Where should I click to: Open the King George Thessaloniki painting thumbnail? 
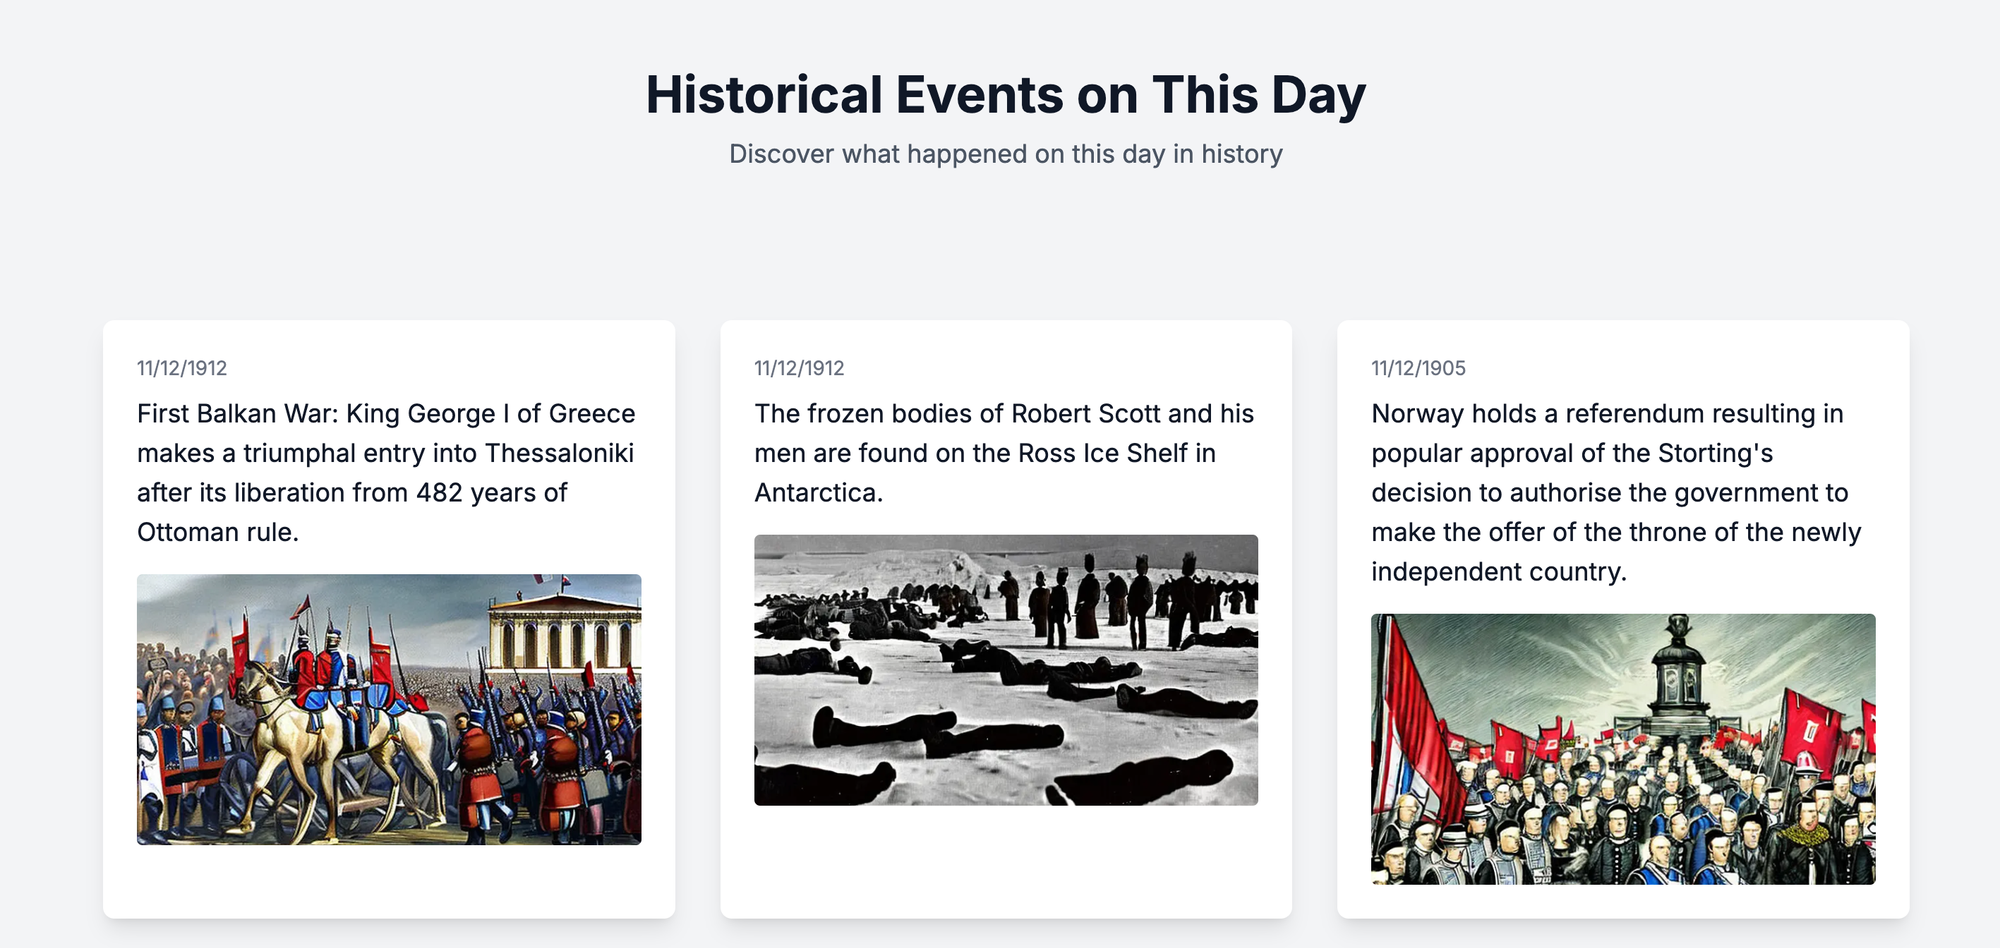(x=389, y=709)
